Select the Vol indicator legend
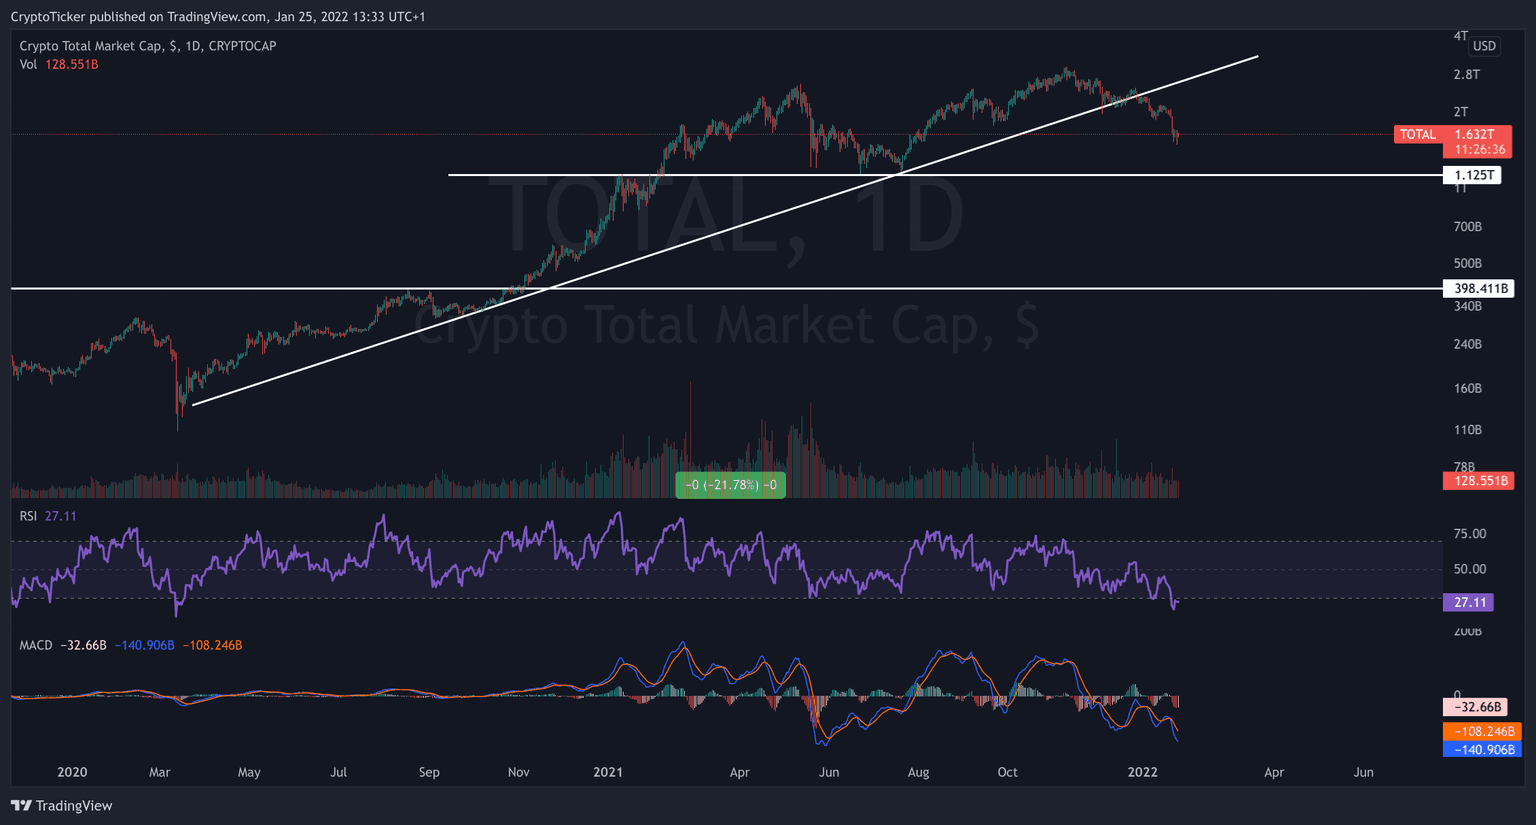 [28, 64]
